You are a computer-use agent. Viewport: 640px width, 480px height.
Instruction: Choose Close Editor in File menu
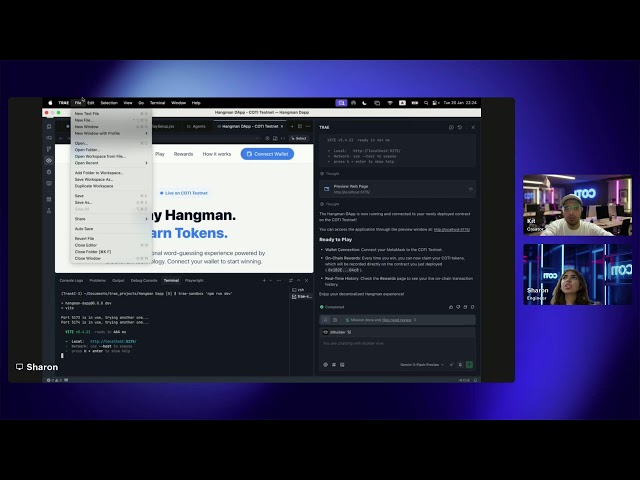coord(111,245)
